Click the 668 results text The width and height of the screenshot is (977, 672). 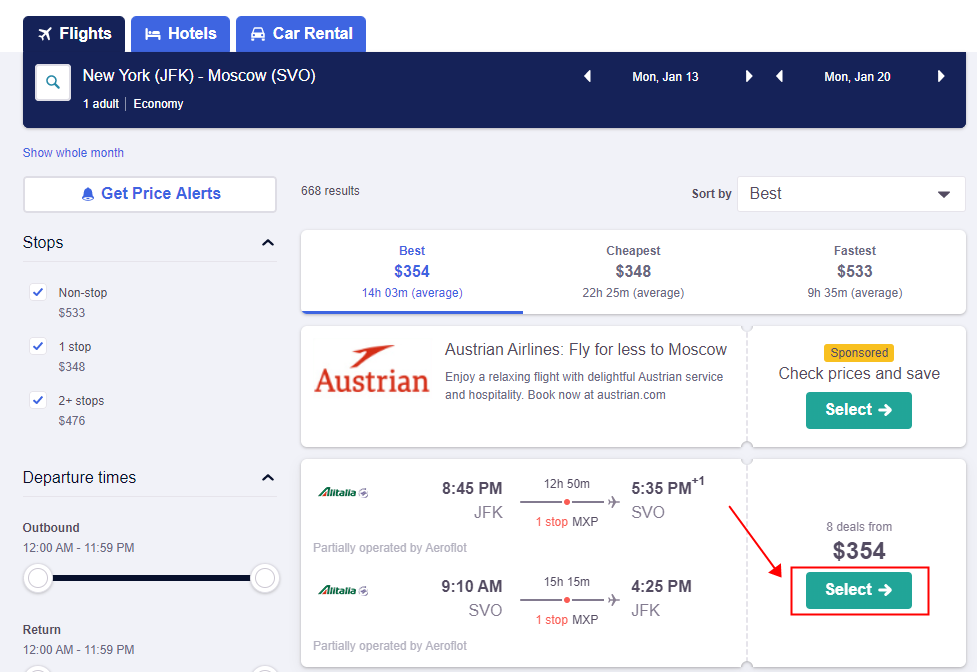[330, 191]
